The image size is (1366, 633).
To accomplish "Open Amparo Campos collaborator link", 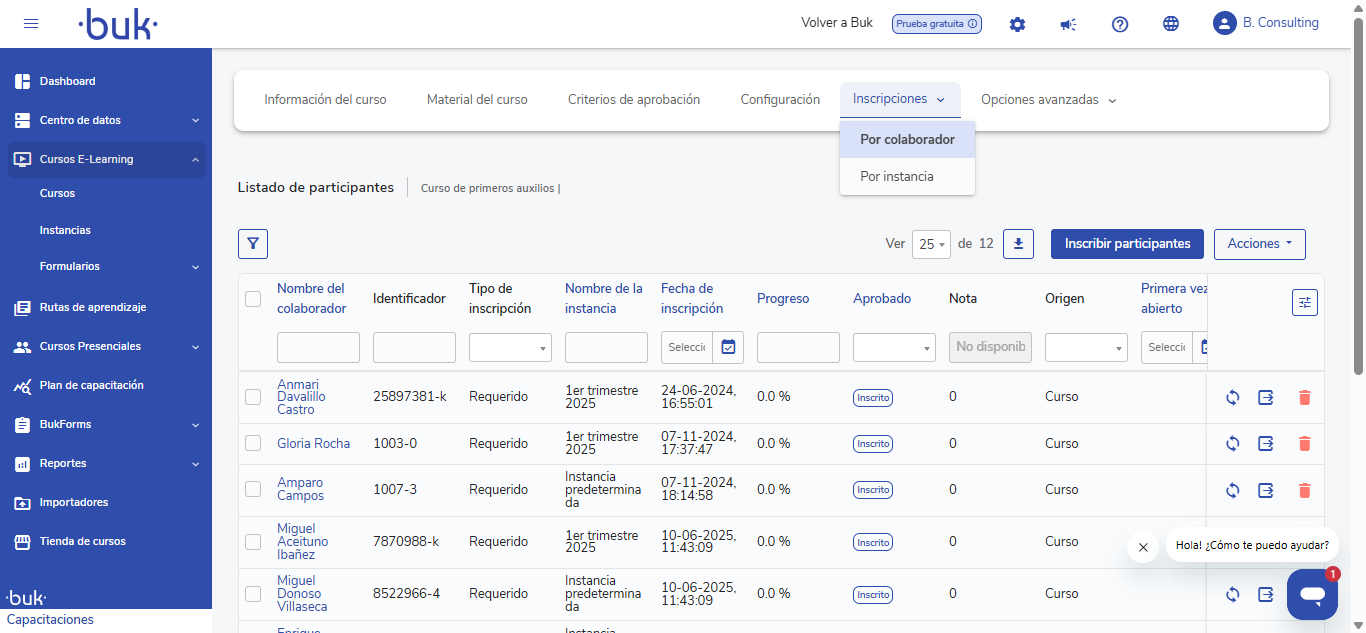I will pos(300,489).
